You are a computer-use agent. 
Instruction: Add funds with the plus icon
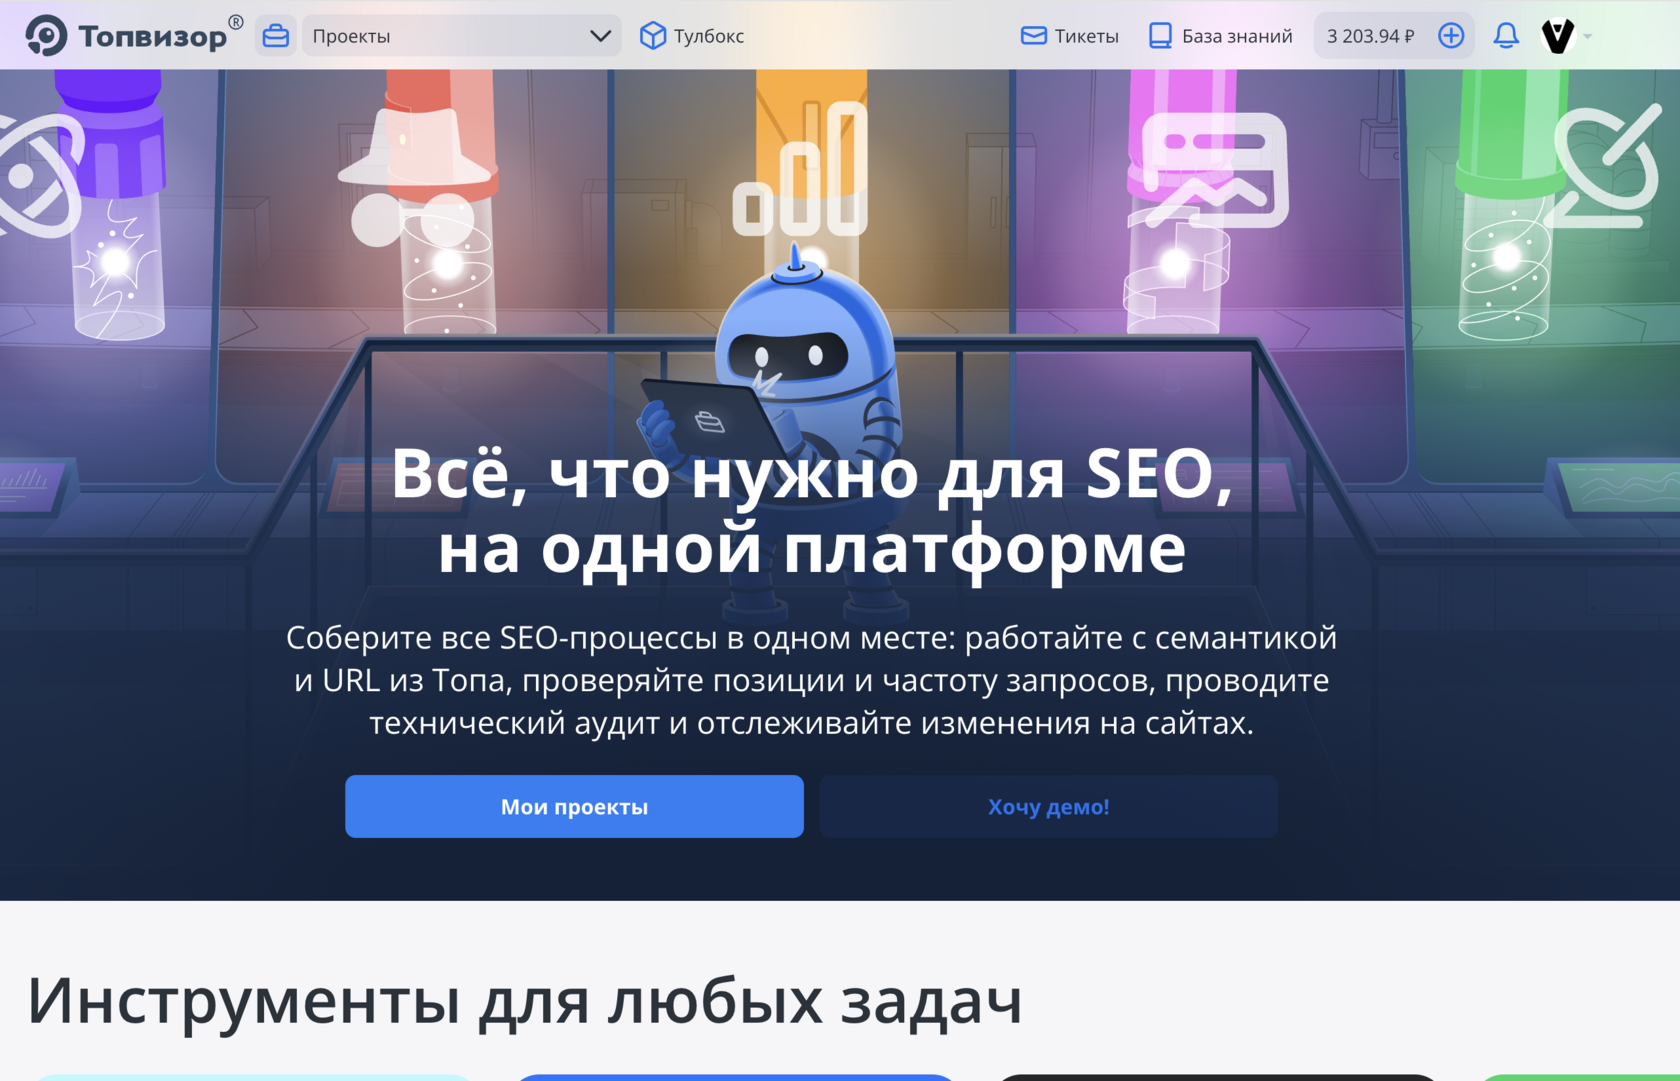coord(1451,36)
